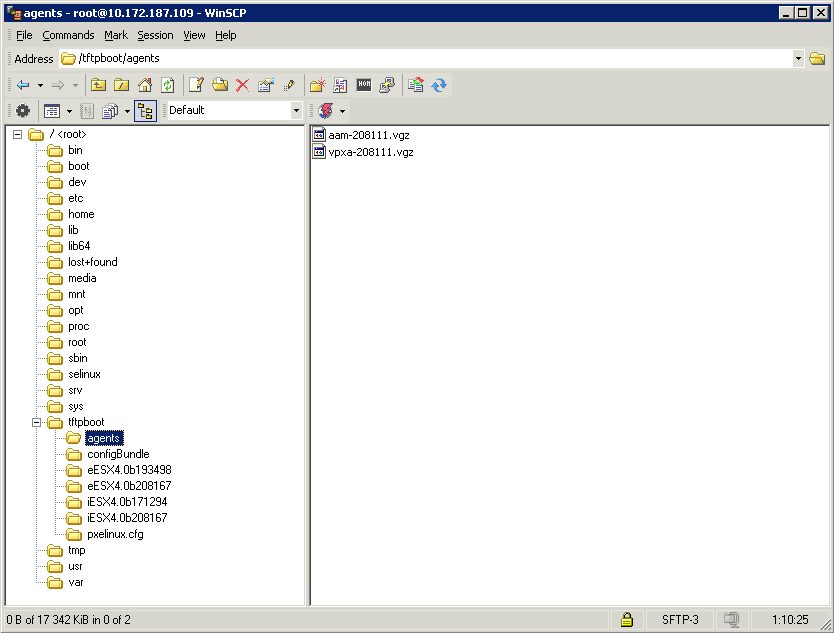Select the iESX4.0b171294 folder
The height and width of the screenshot is (633, 834).
pos(127,502)
